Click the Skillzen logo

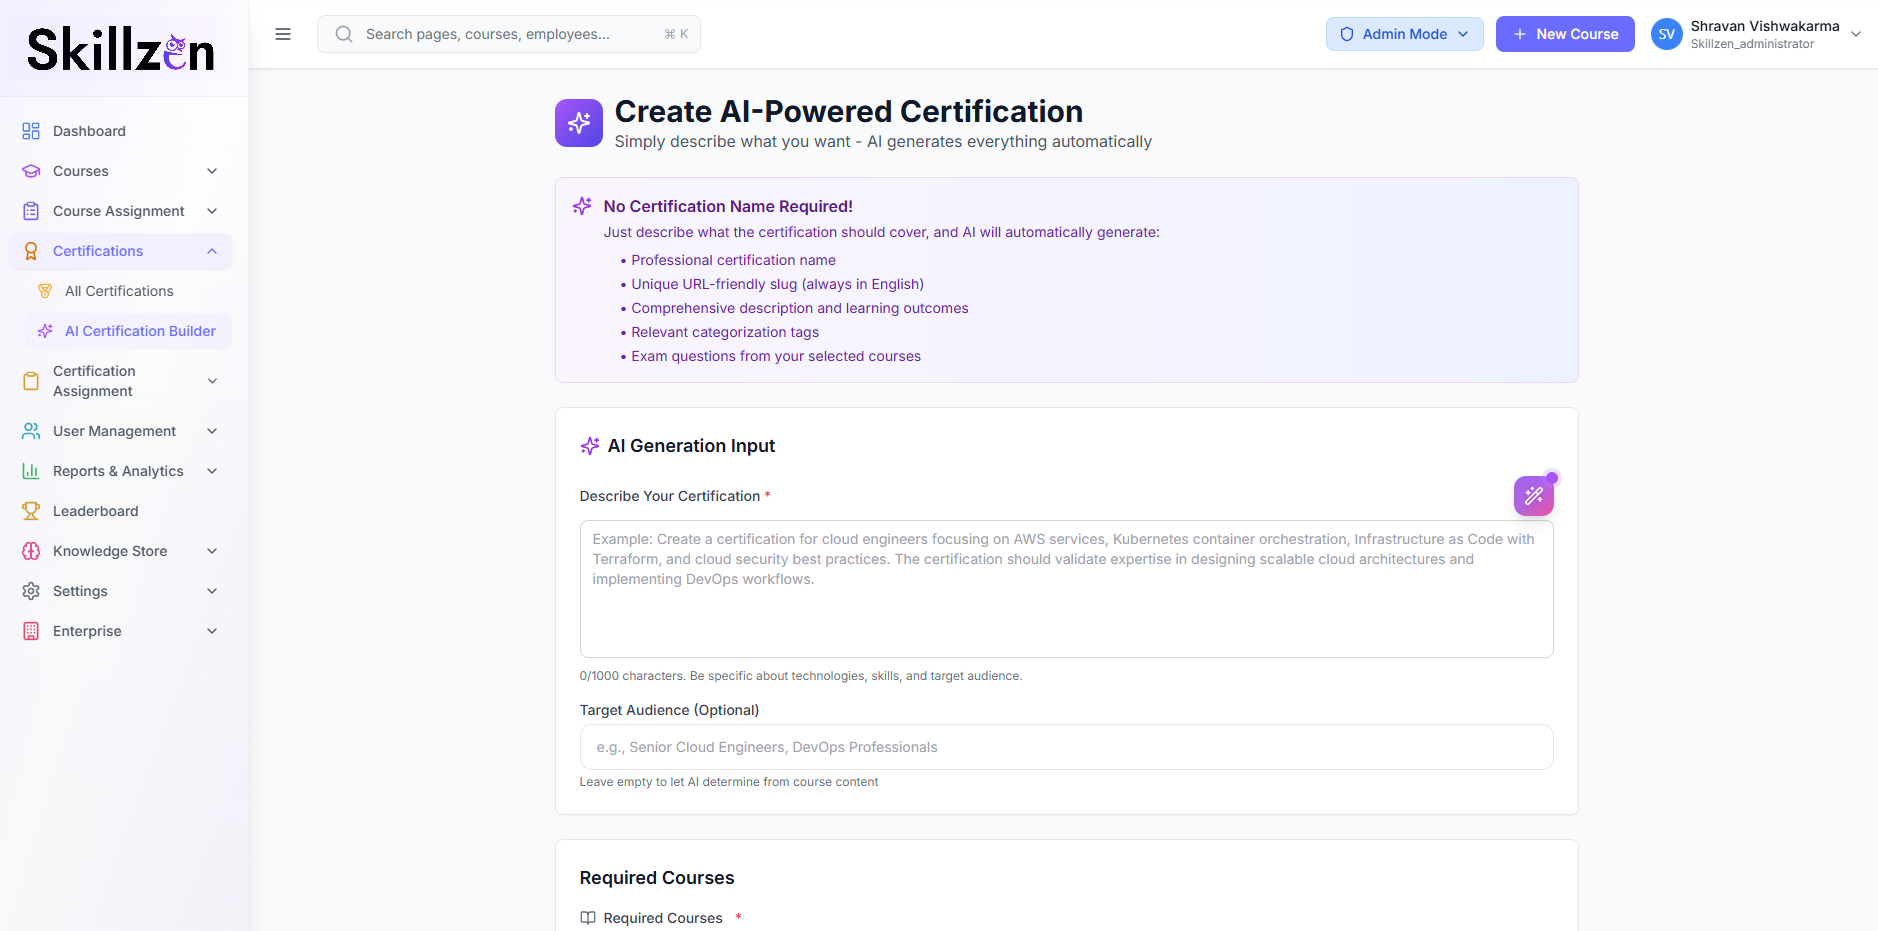tap(121, 49)
